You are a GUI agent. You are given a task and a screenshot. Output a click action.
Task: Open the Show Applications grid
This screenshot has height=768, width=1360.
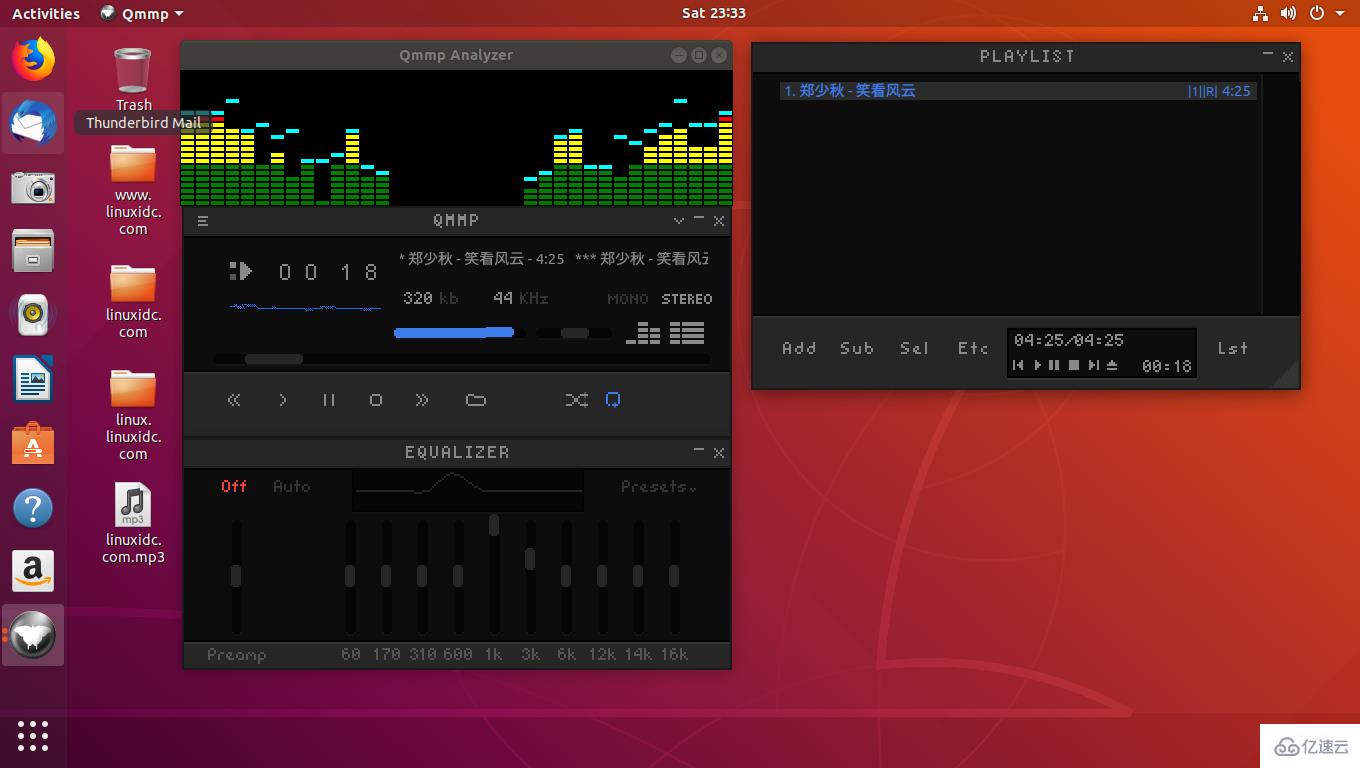point(33,736)
